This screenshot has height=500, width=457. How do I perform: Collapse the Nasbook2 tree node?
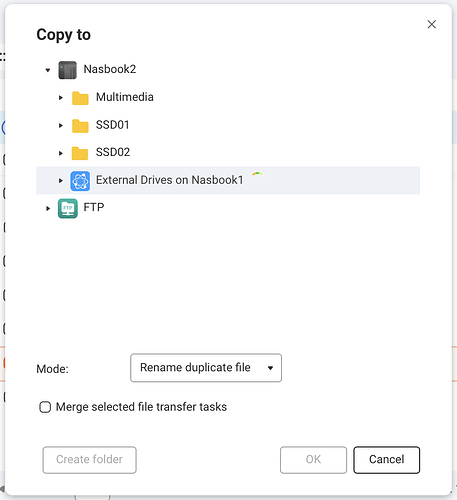(x=48, y=70)
